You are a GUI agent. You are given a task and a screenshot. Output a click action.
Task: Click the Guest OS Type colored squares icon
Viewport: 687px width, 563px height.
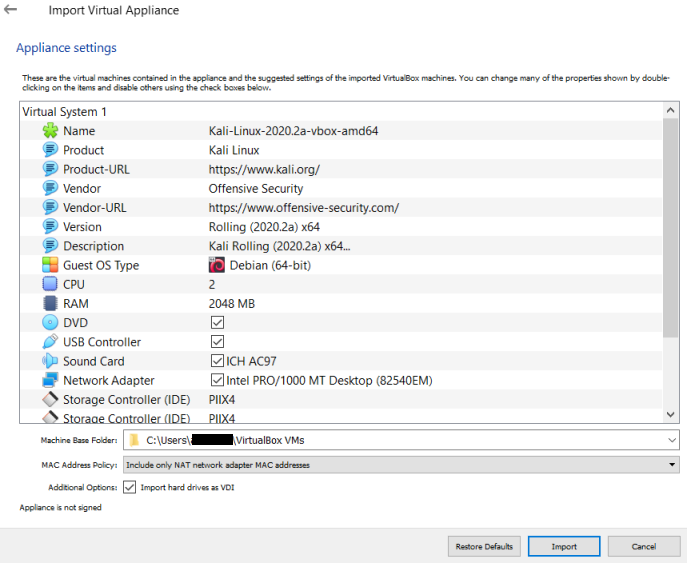coord(50,265)
